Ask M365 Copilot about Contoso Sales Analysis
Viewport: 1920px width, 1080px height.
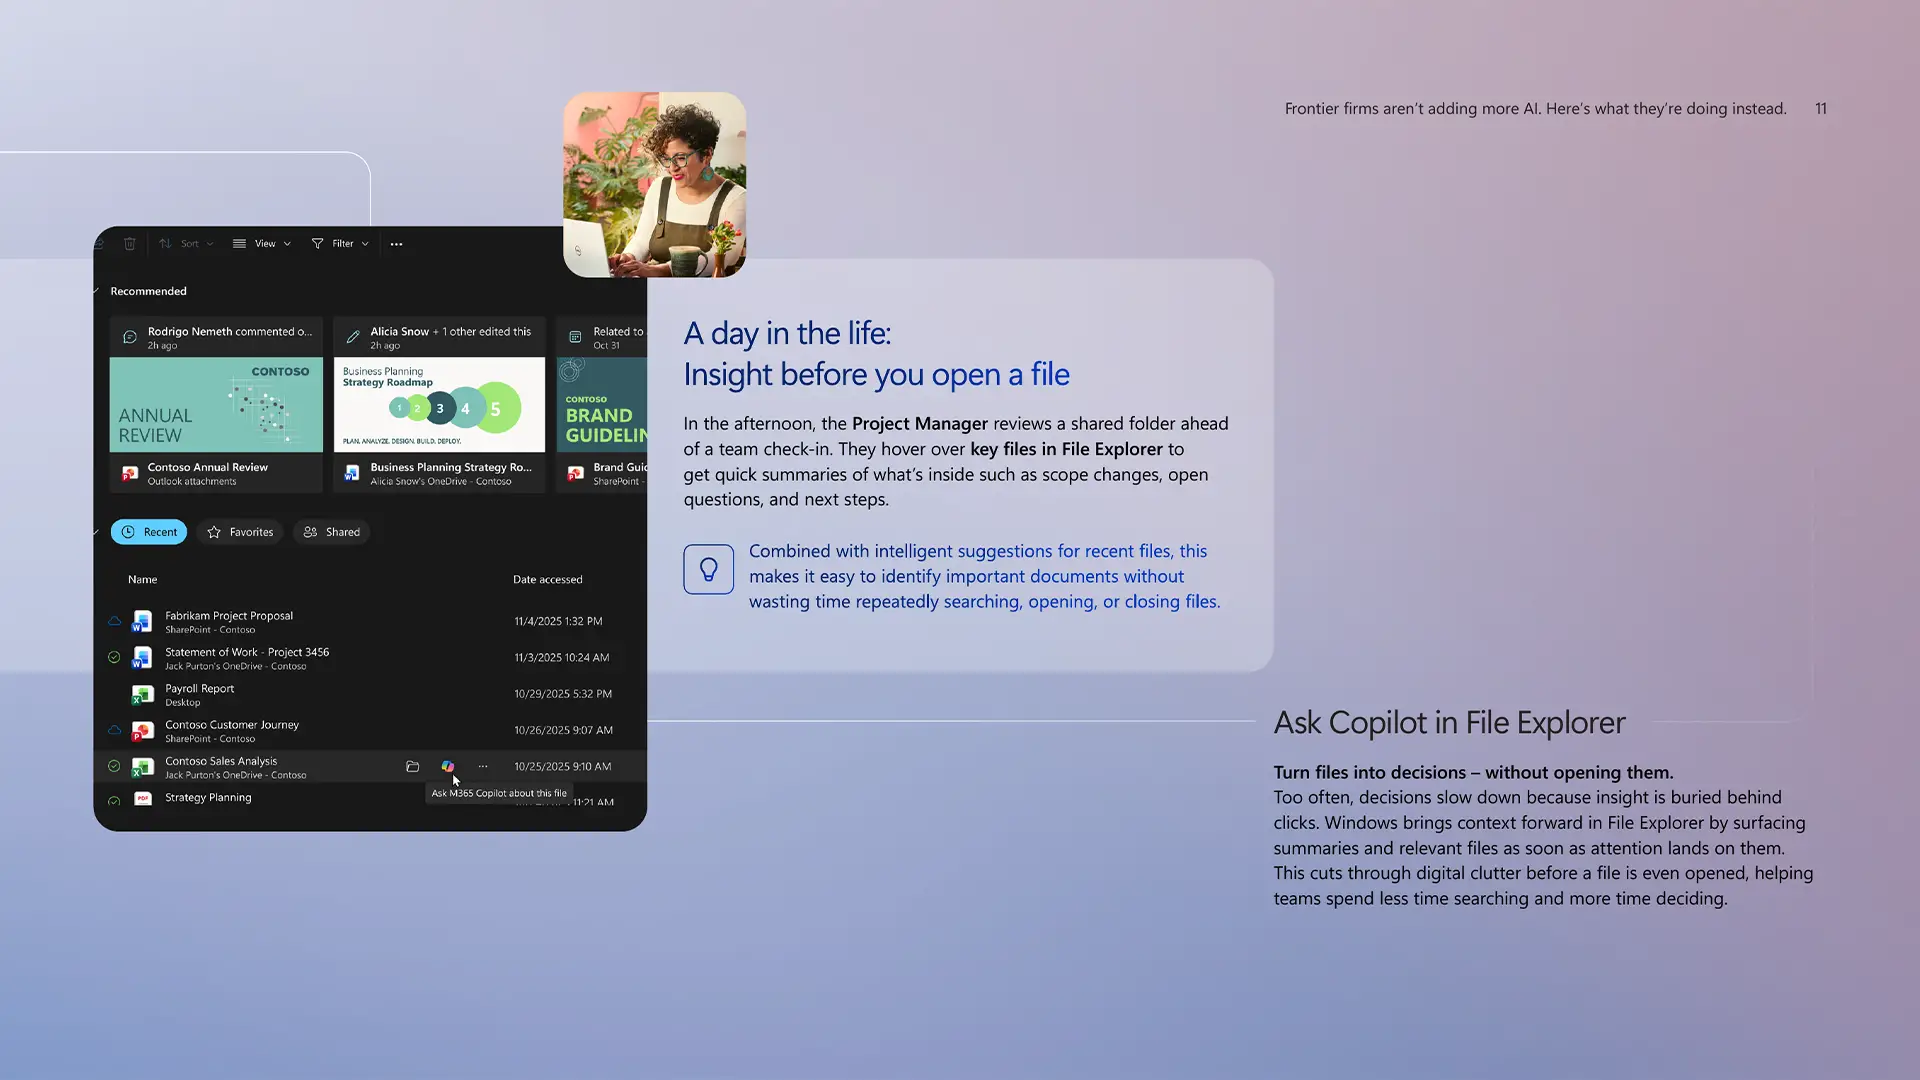[x=448, y=767]
